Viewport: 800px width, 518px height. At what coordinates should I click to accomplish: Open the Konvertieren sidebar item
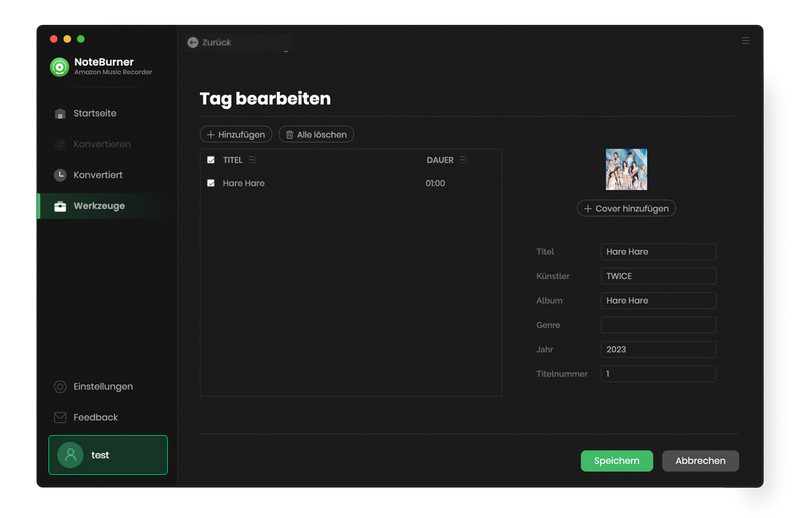click(x=101, y=144)
